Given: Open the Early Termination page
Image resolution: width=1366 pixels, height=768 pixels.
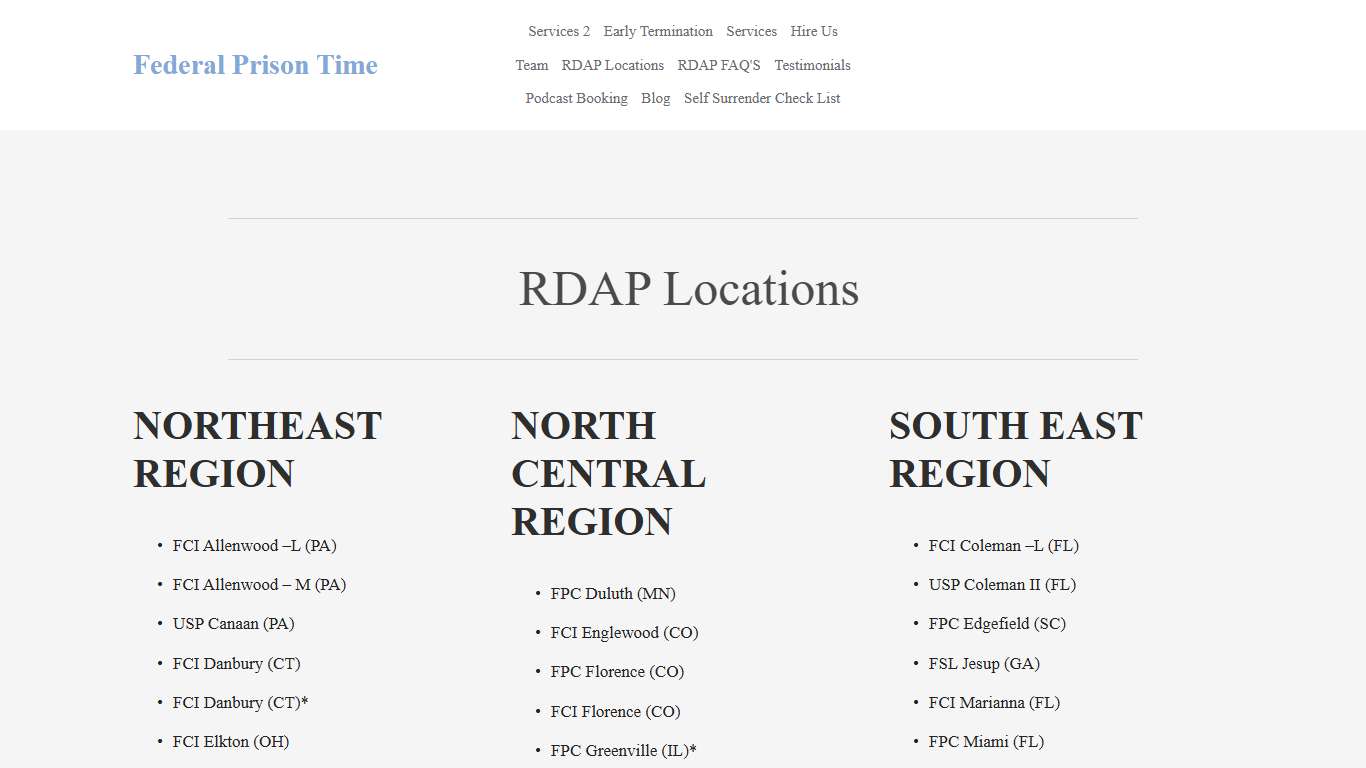Looking at the screenshot, I should point(658,31).
